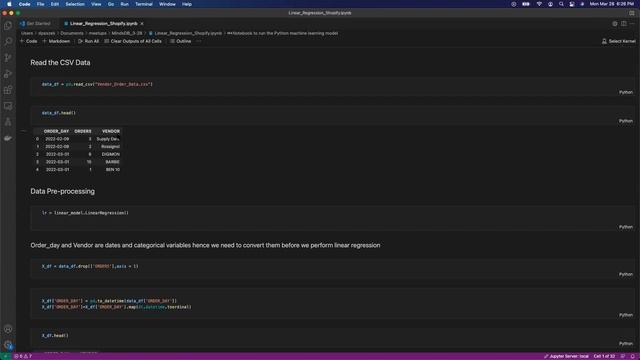
Task: Click the feedback icon in status bar
Action: [623, 356]
